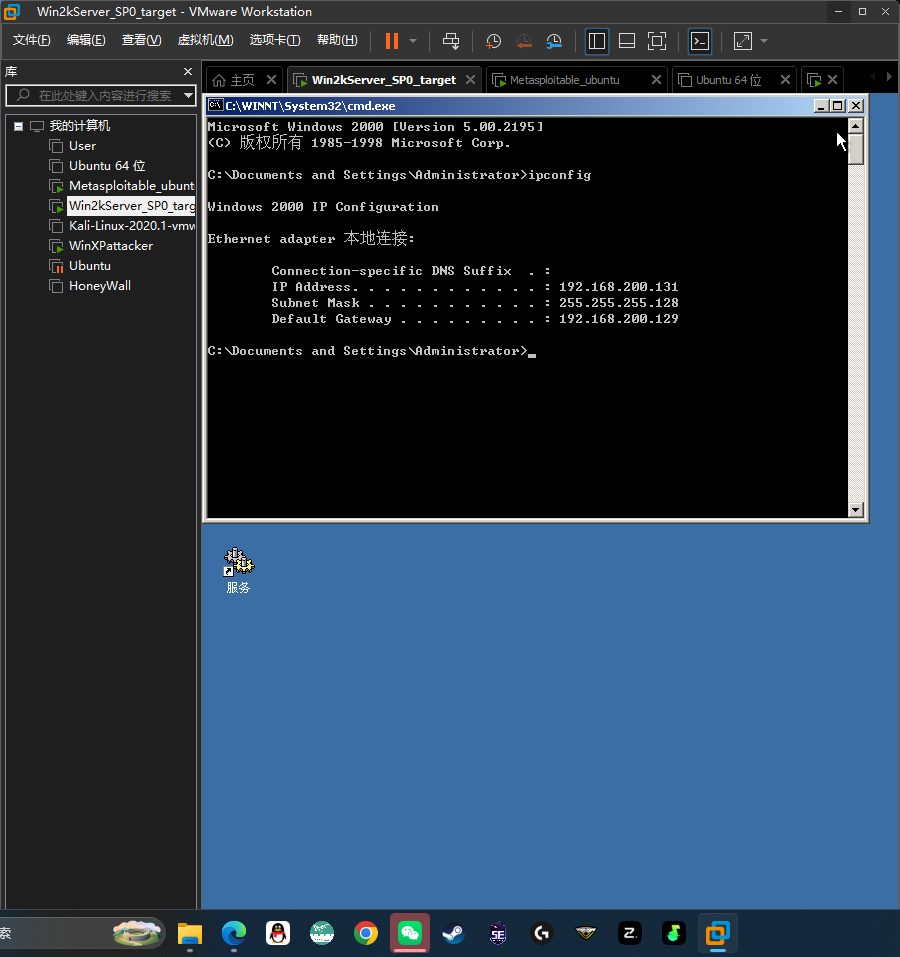Select HoneyWall in library
Screen dimensions: 900x957
(99, 286)
